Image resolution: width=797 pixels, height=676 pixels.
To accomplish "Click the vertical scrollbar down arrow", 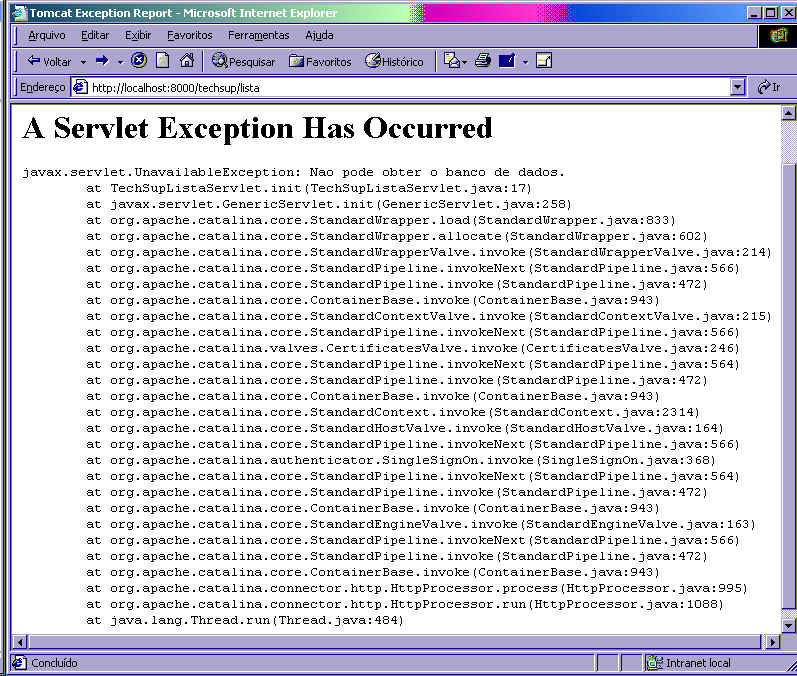I will (788, 625).
